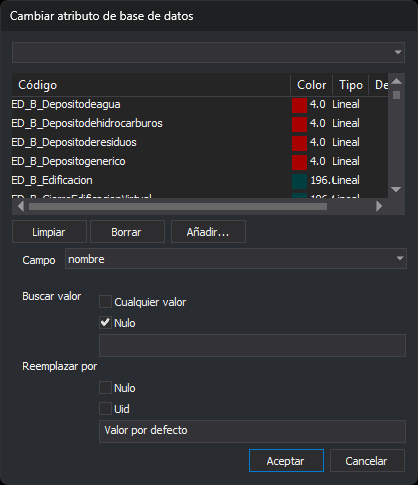
Task: Select the ED_B_Depositoderesiduos row
Action: pyautogui.click(x=200, y=142)
